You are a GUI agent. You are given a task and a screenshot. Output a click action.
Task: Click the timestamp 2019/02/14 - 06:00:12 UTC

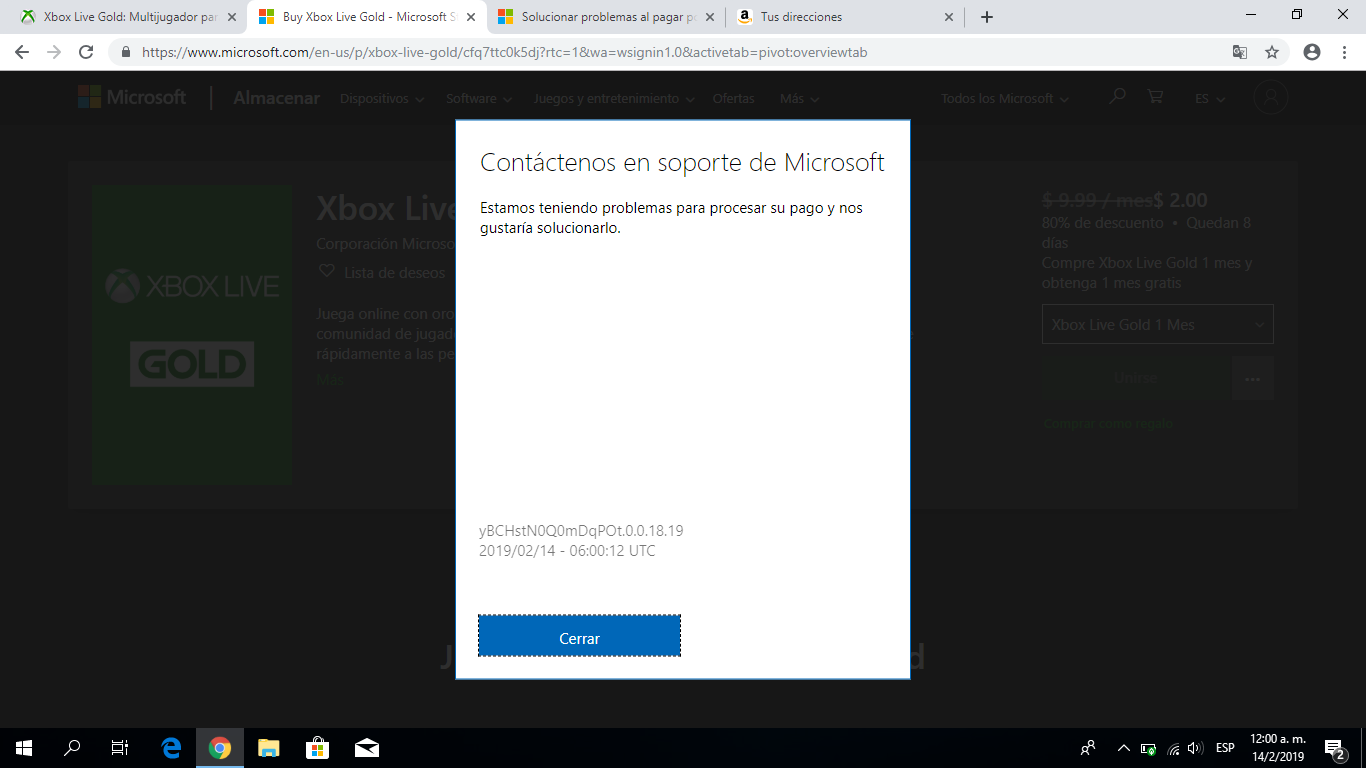[x=567, y=551]
